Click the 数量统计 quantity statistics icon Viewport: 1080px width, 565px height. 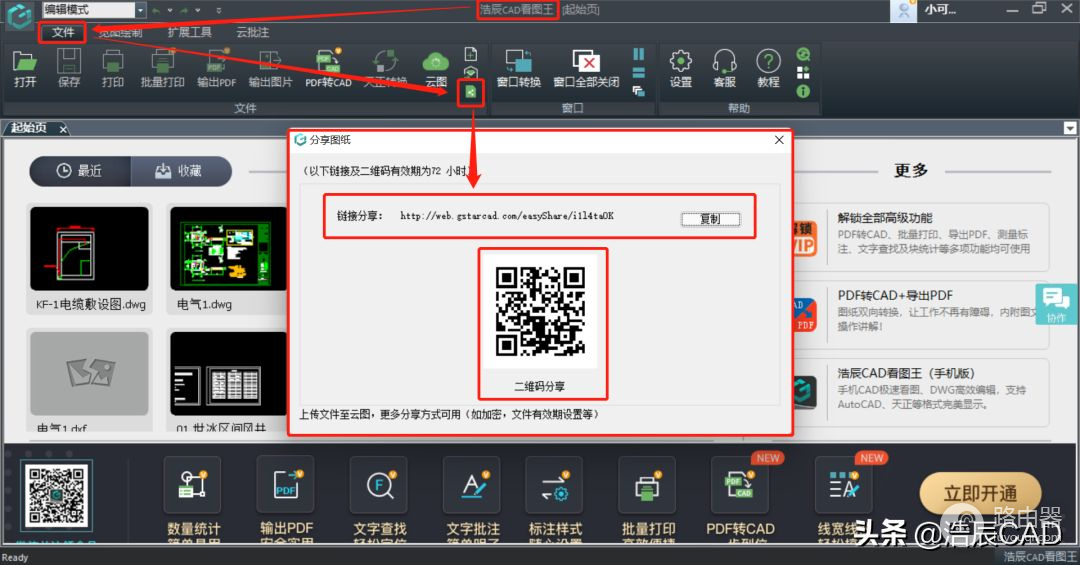[193, 485]
